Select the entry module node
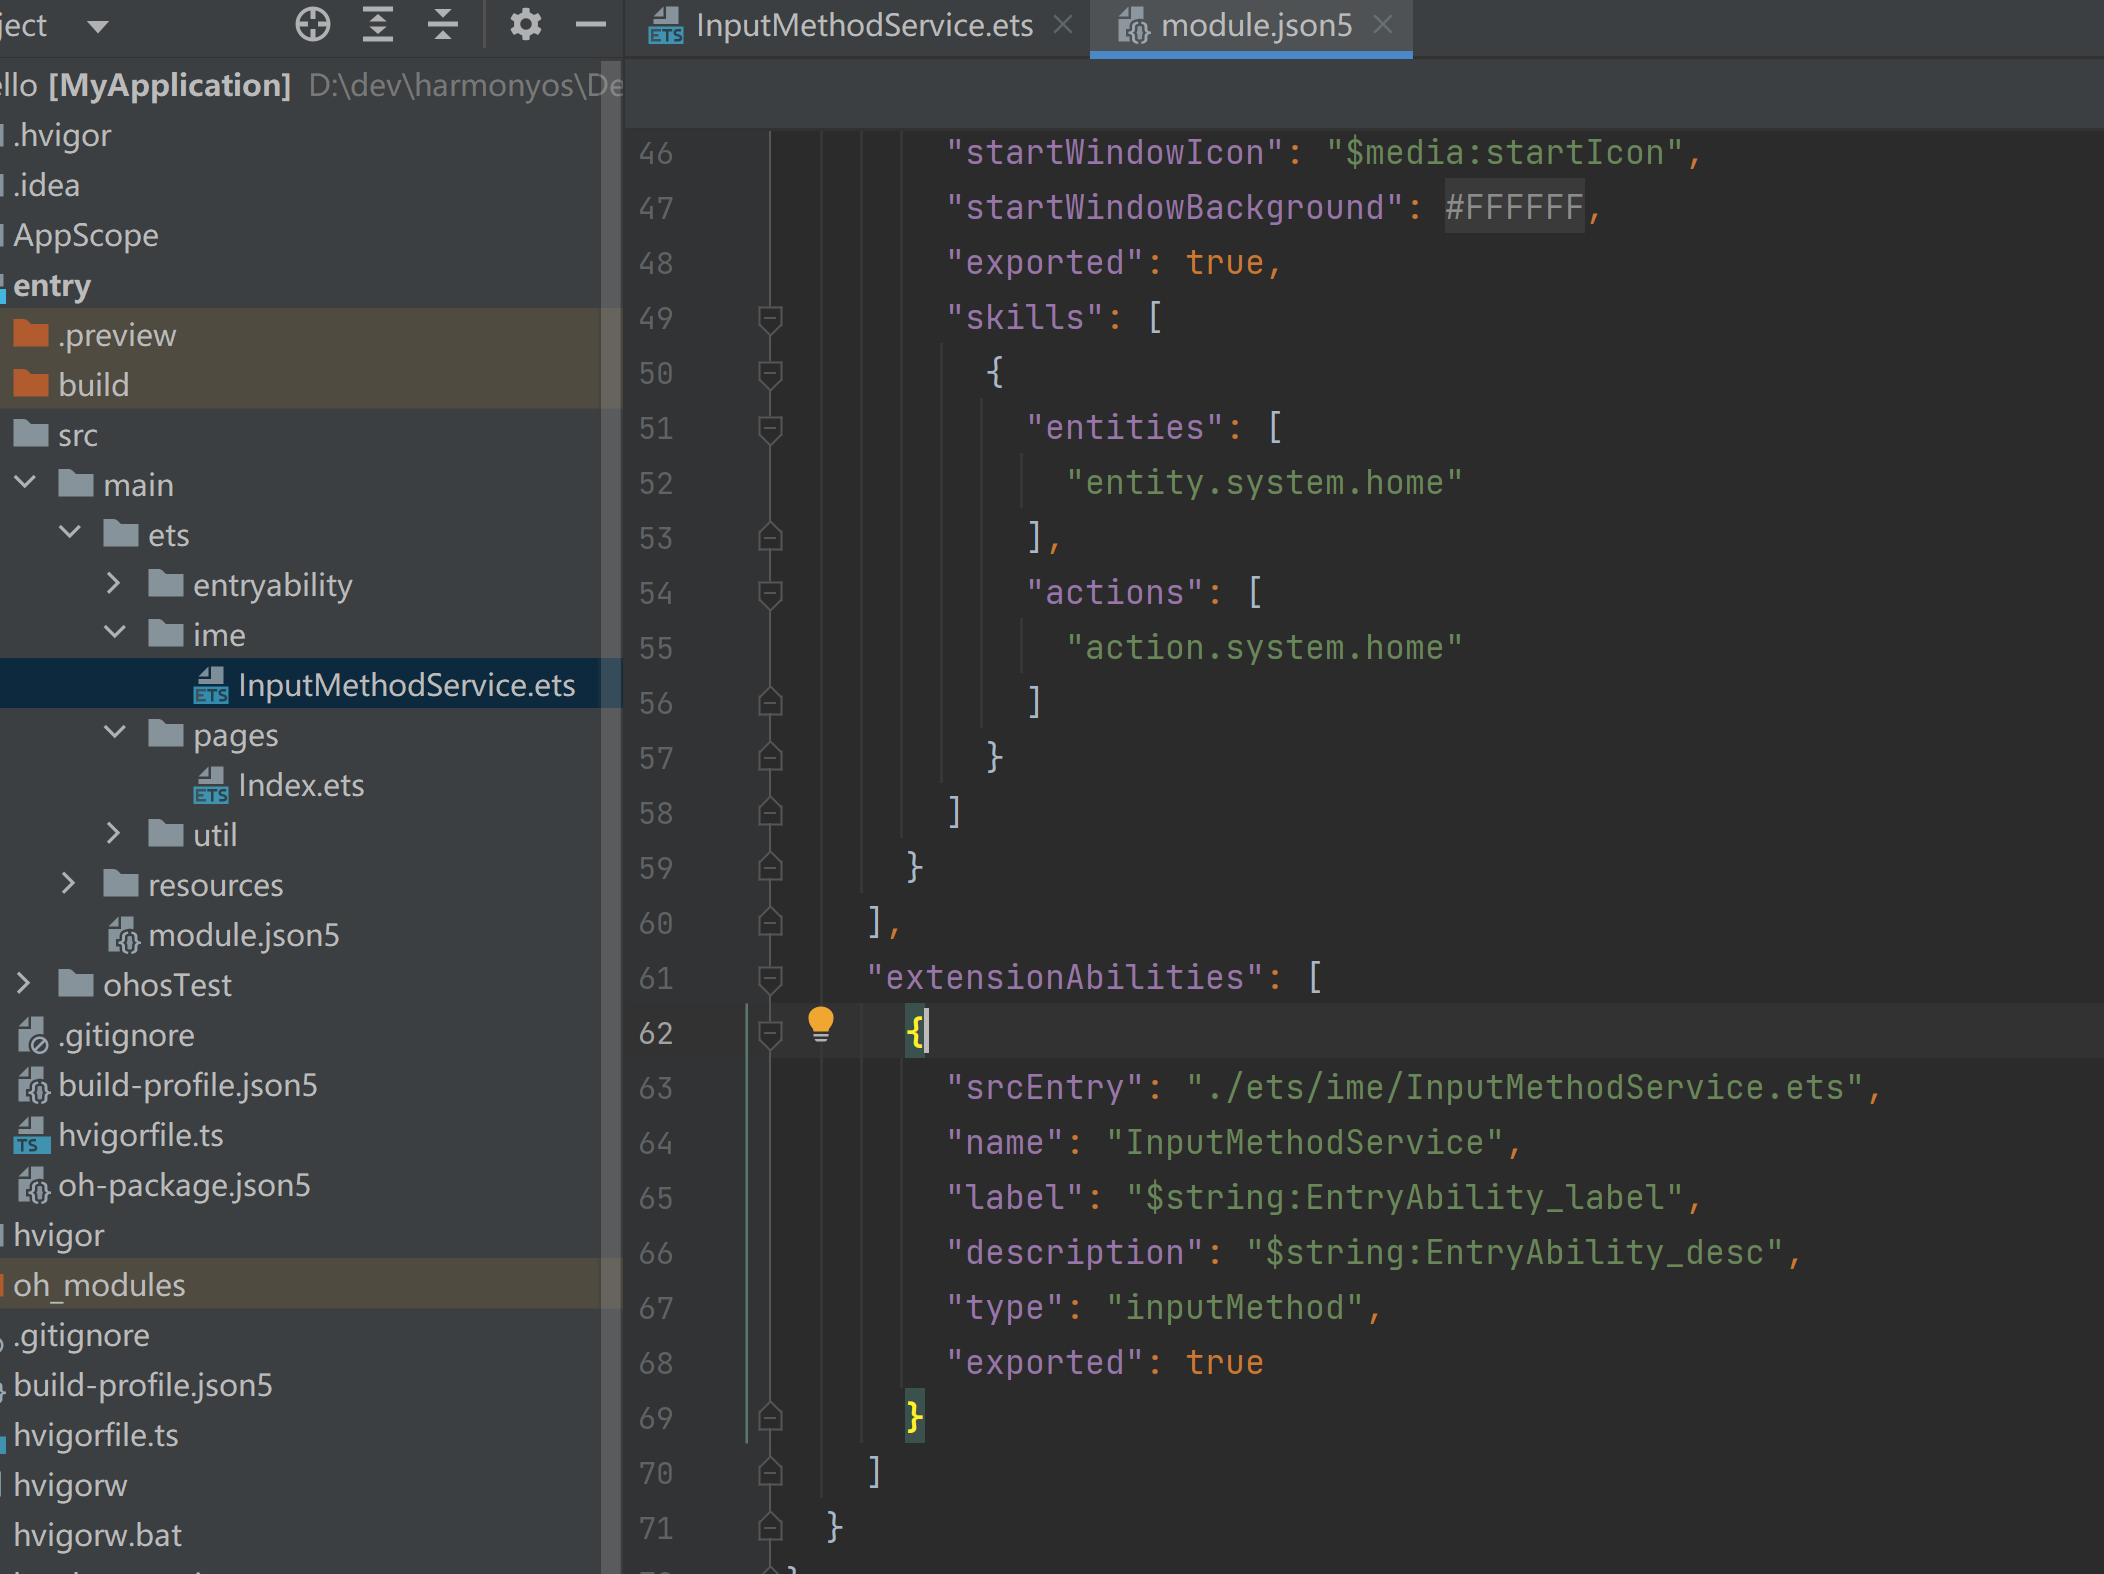Image resolution: width=2104 pixels, height=1574 pixels. (x=52, y=286)
